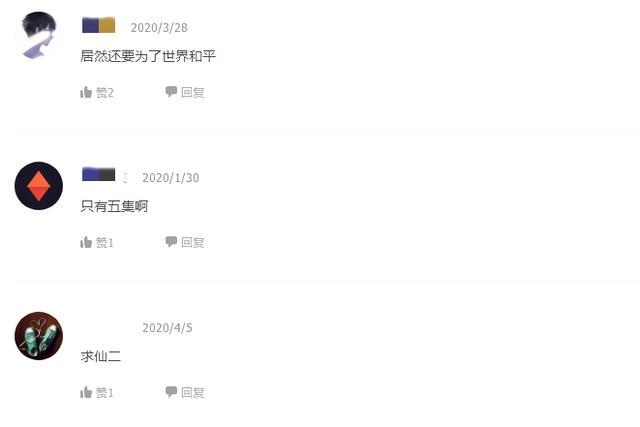Click 回复 on the third comment

click(x=193, y=392)
